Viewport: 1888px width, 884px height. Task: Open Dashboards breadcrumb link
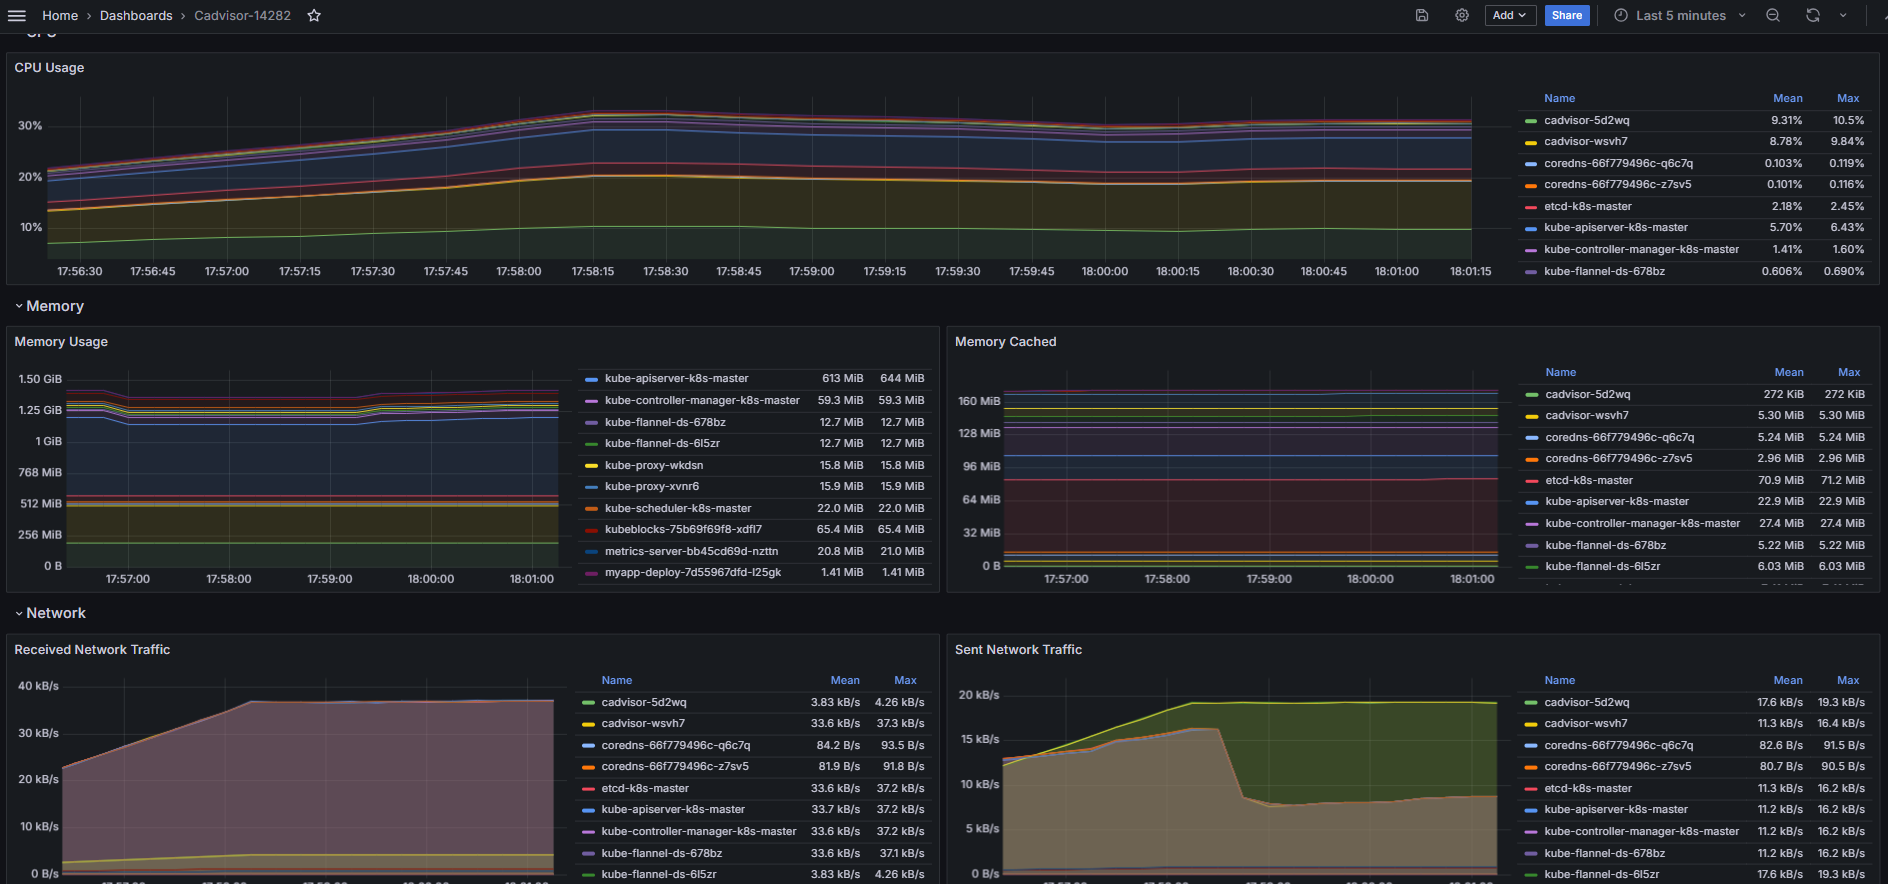[136, 15]
